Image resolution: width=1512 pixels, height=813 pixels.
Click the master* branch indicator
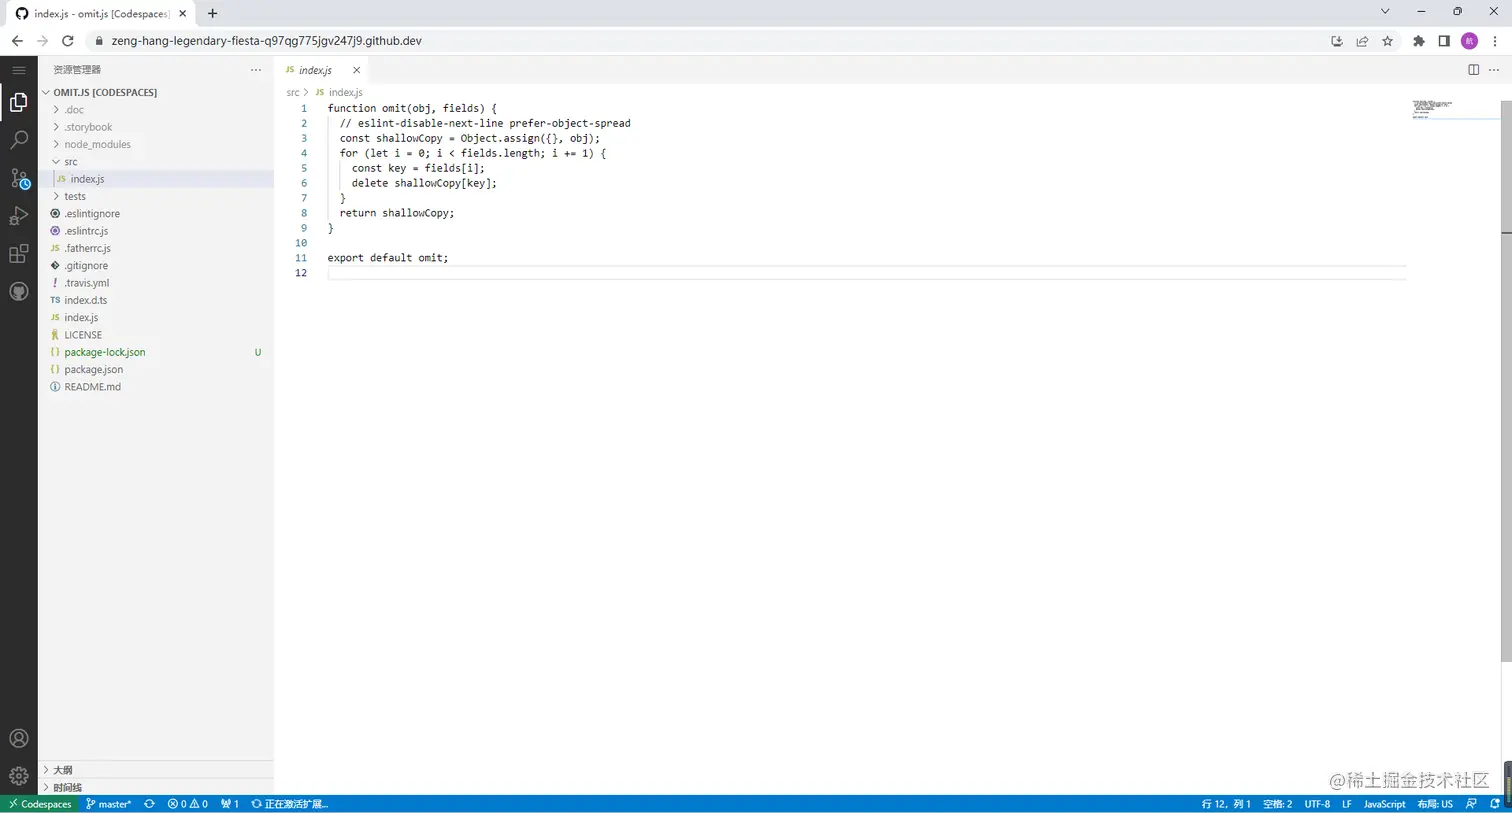click(x=109, y=804)
